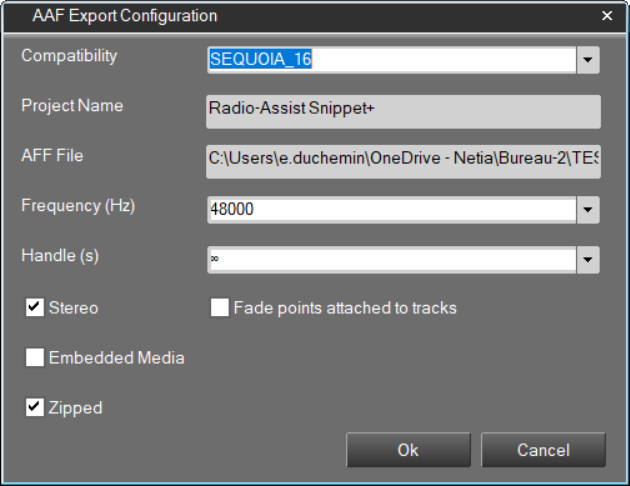This screenshot has width=630, height=486.
Task: Disable the Zipped checkbox
Action: (x=35, y=407)
